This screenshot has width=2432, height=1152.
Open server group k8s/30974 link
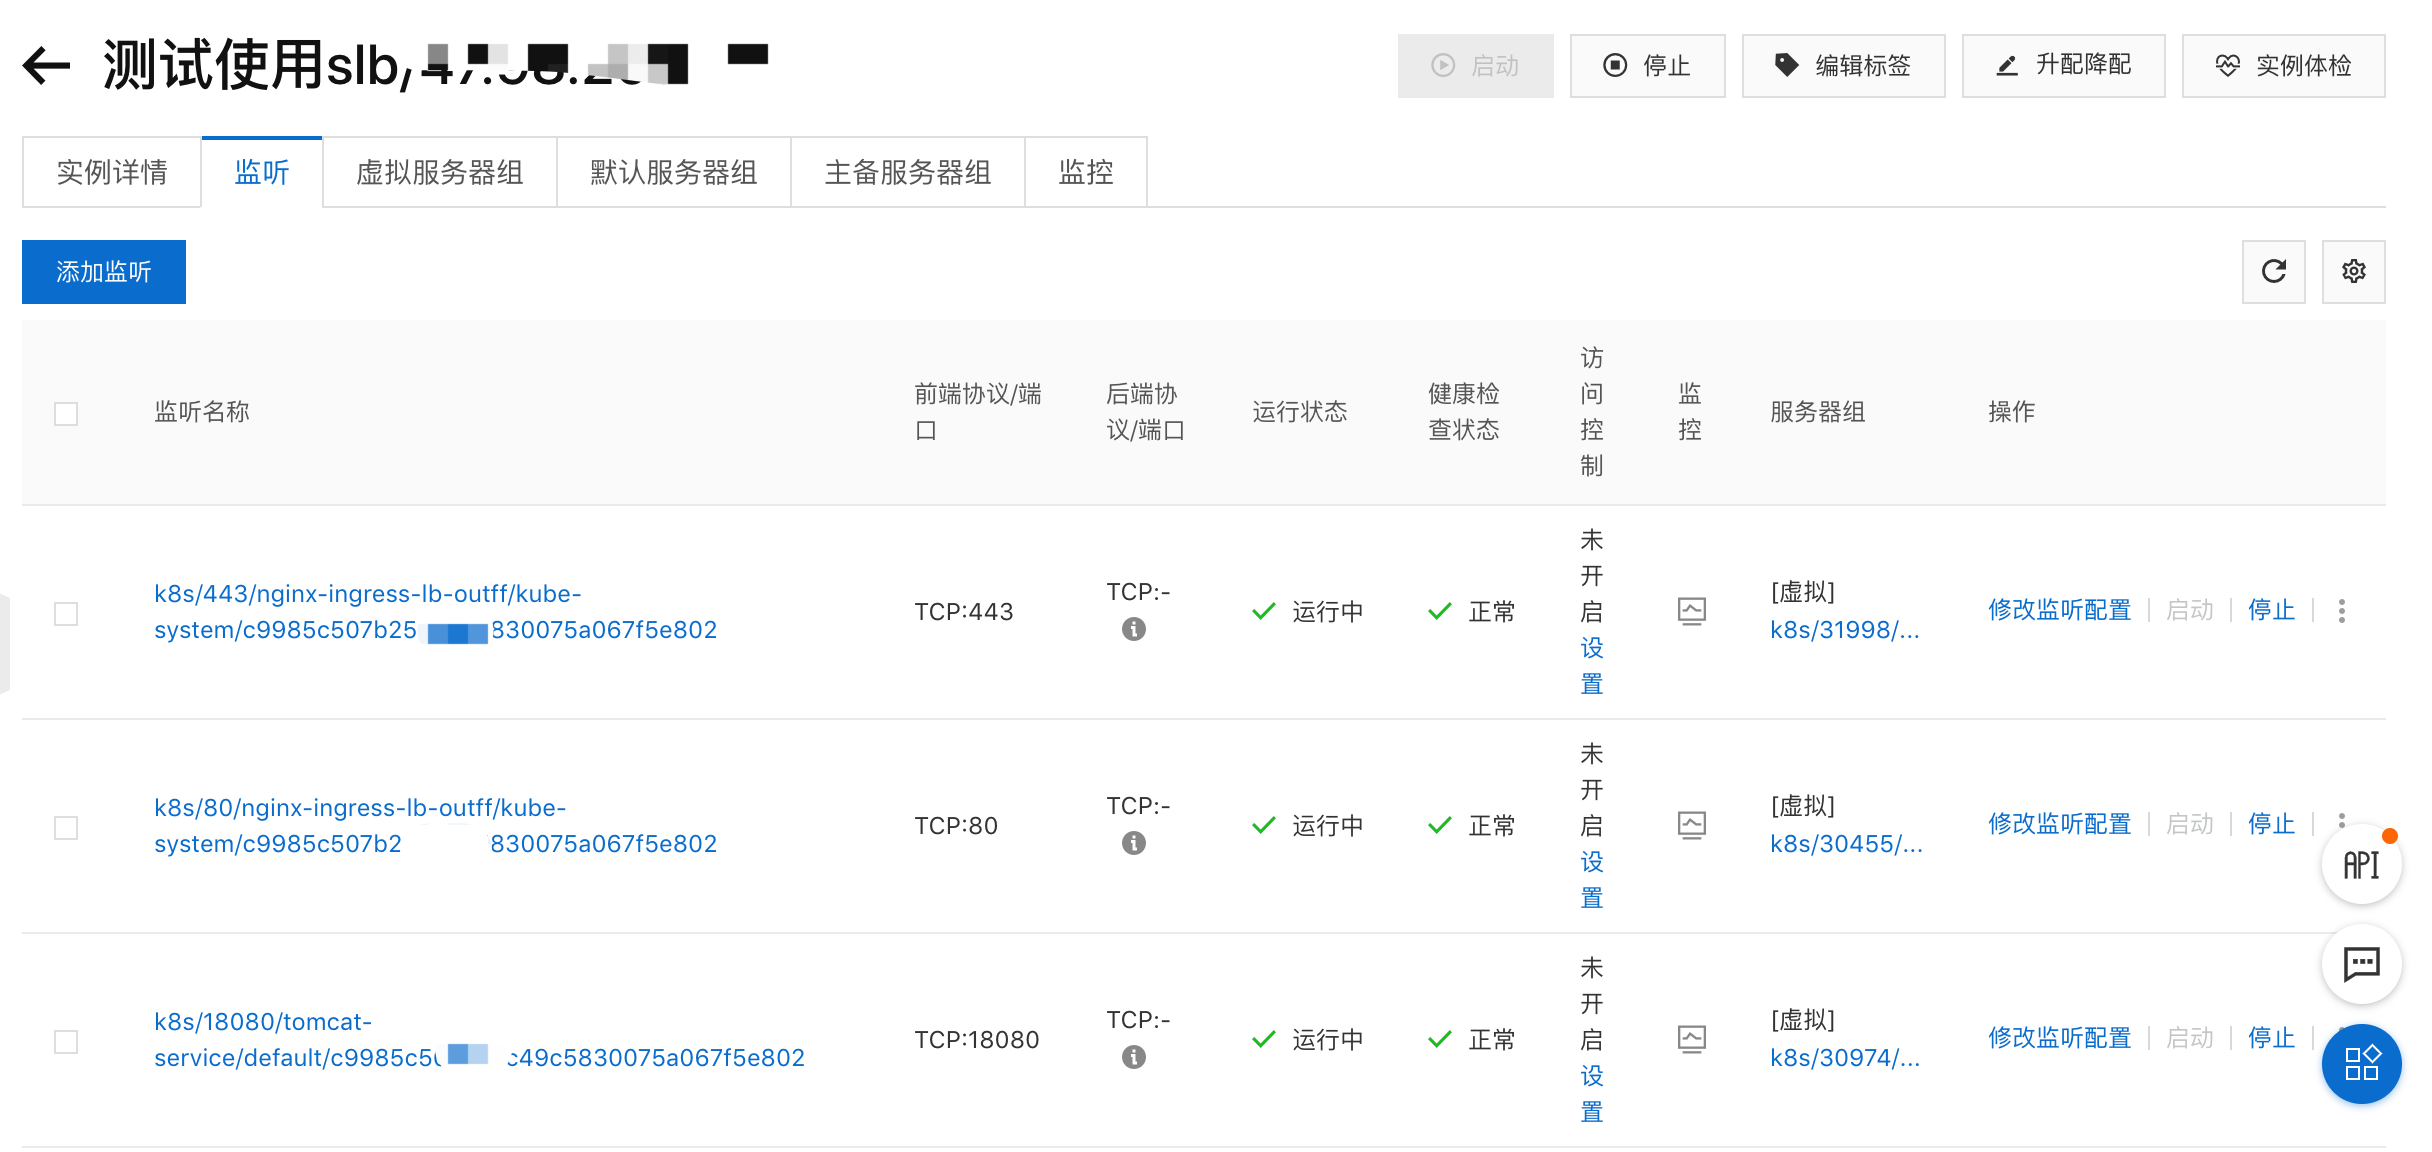click(1844, 1058)
